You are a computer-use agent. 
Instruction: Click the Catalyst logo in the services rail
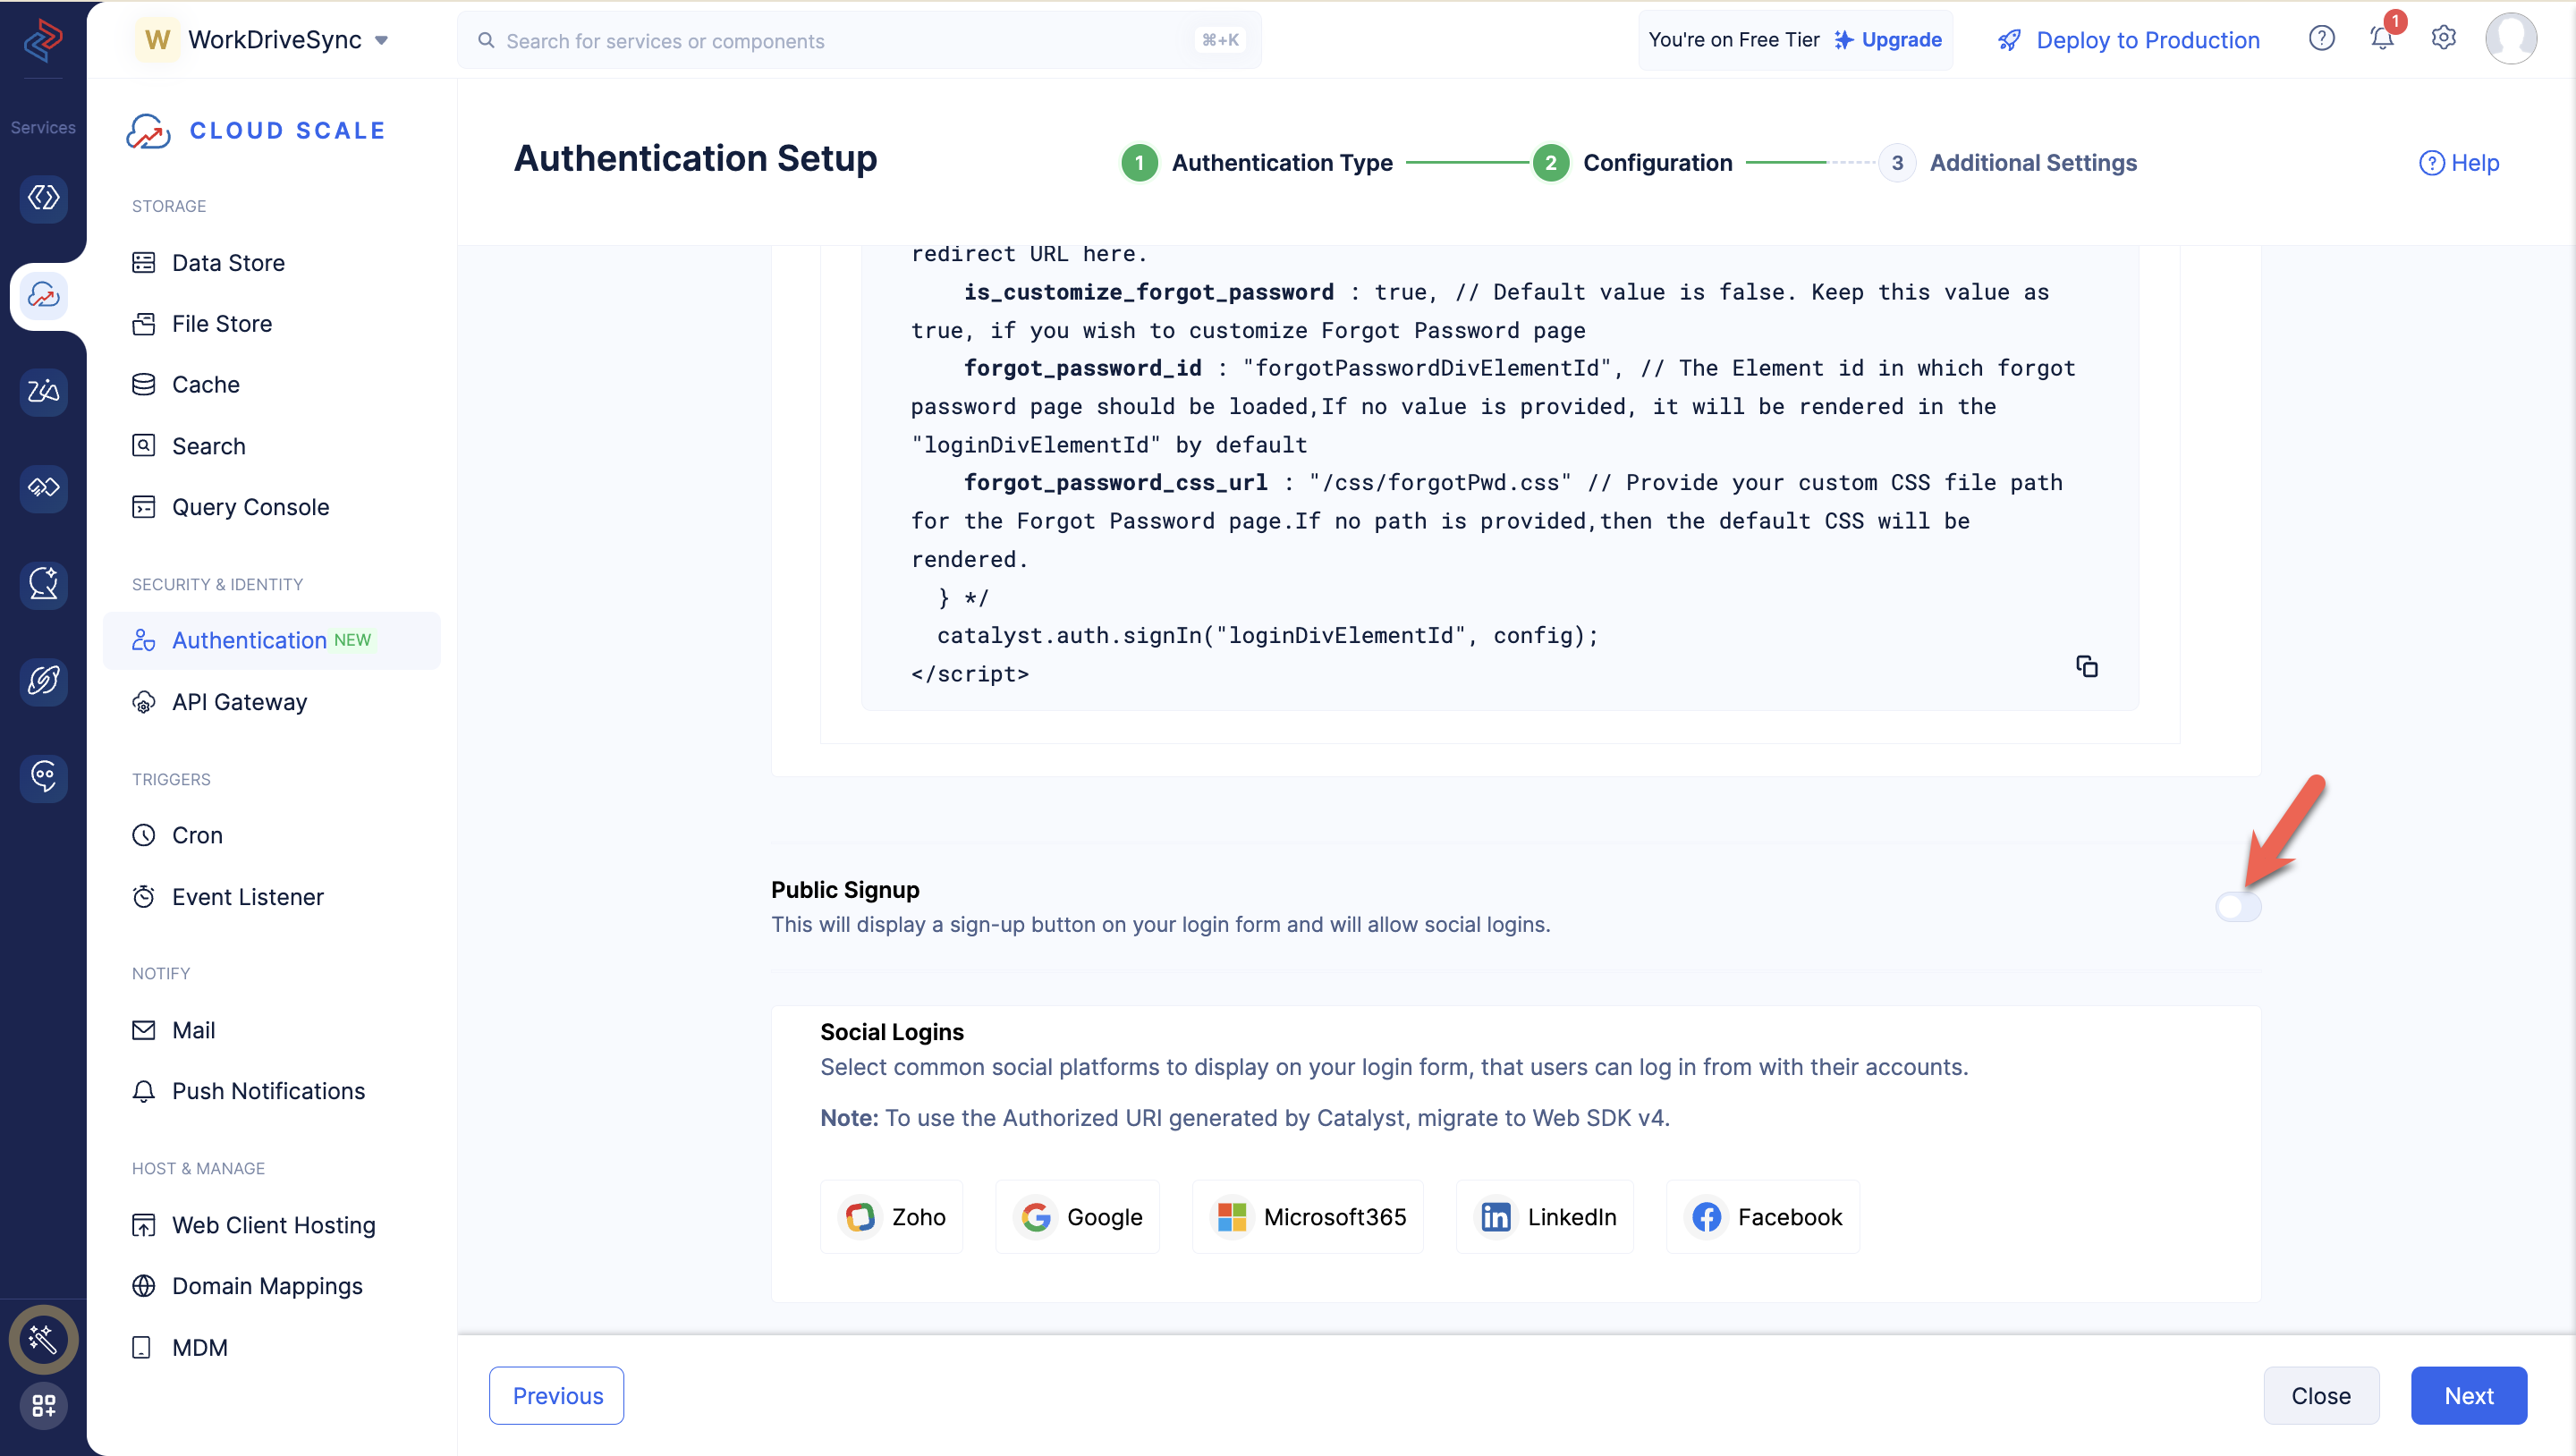pos(43,40)
